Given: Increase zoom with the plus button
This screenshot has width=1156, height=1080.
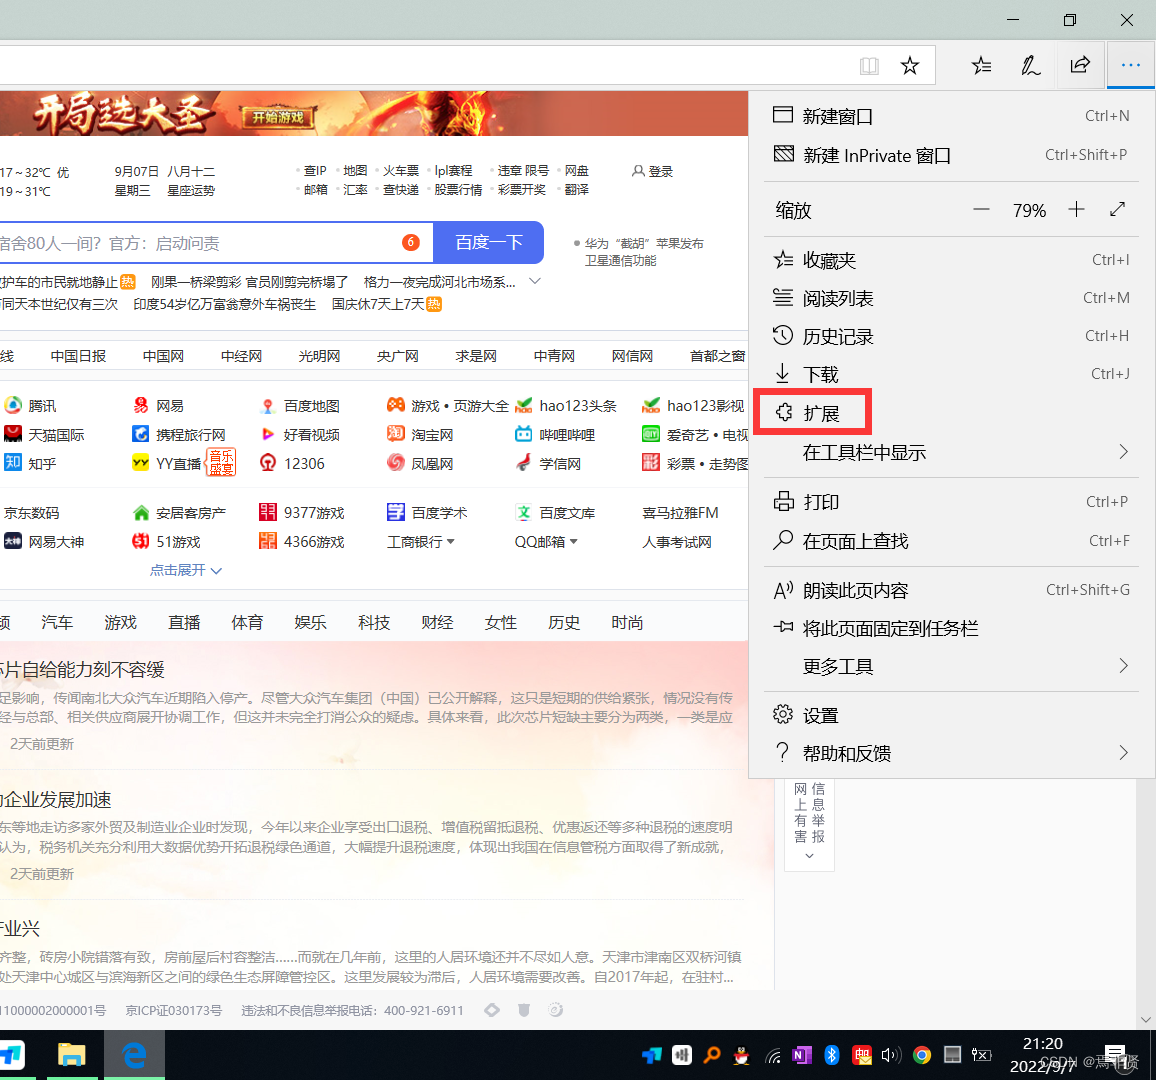Looking at the screenshot, I should pos(1076,209).
